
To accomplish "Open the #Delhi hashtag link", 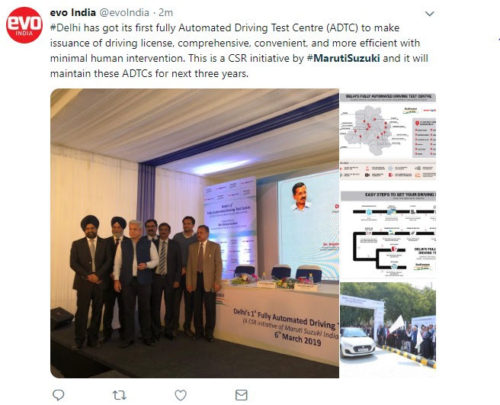I will click(x=65, y=28).
